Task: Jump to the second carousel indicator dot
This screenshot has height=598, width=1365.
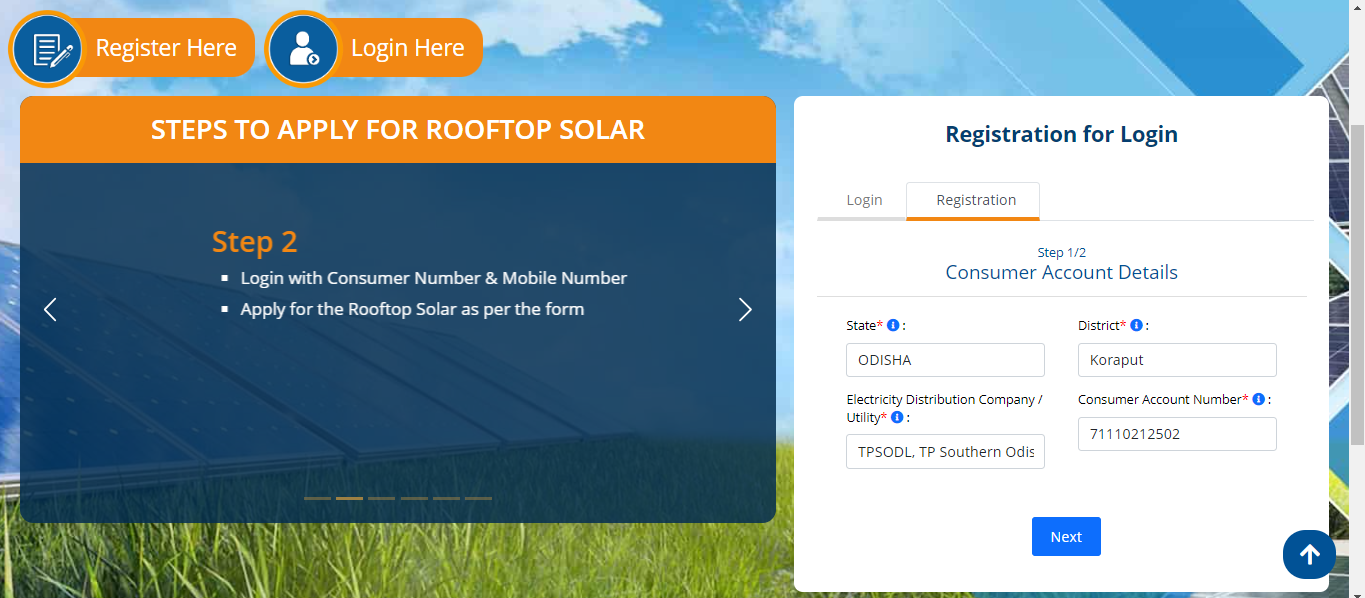Action: (349, 497)
